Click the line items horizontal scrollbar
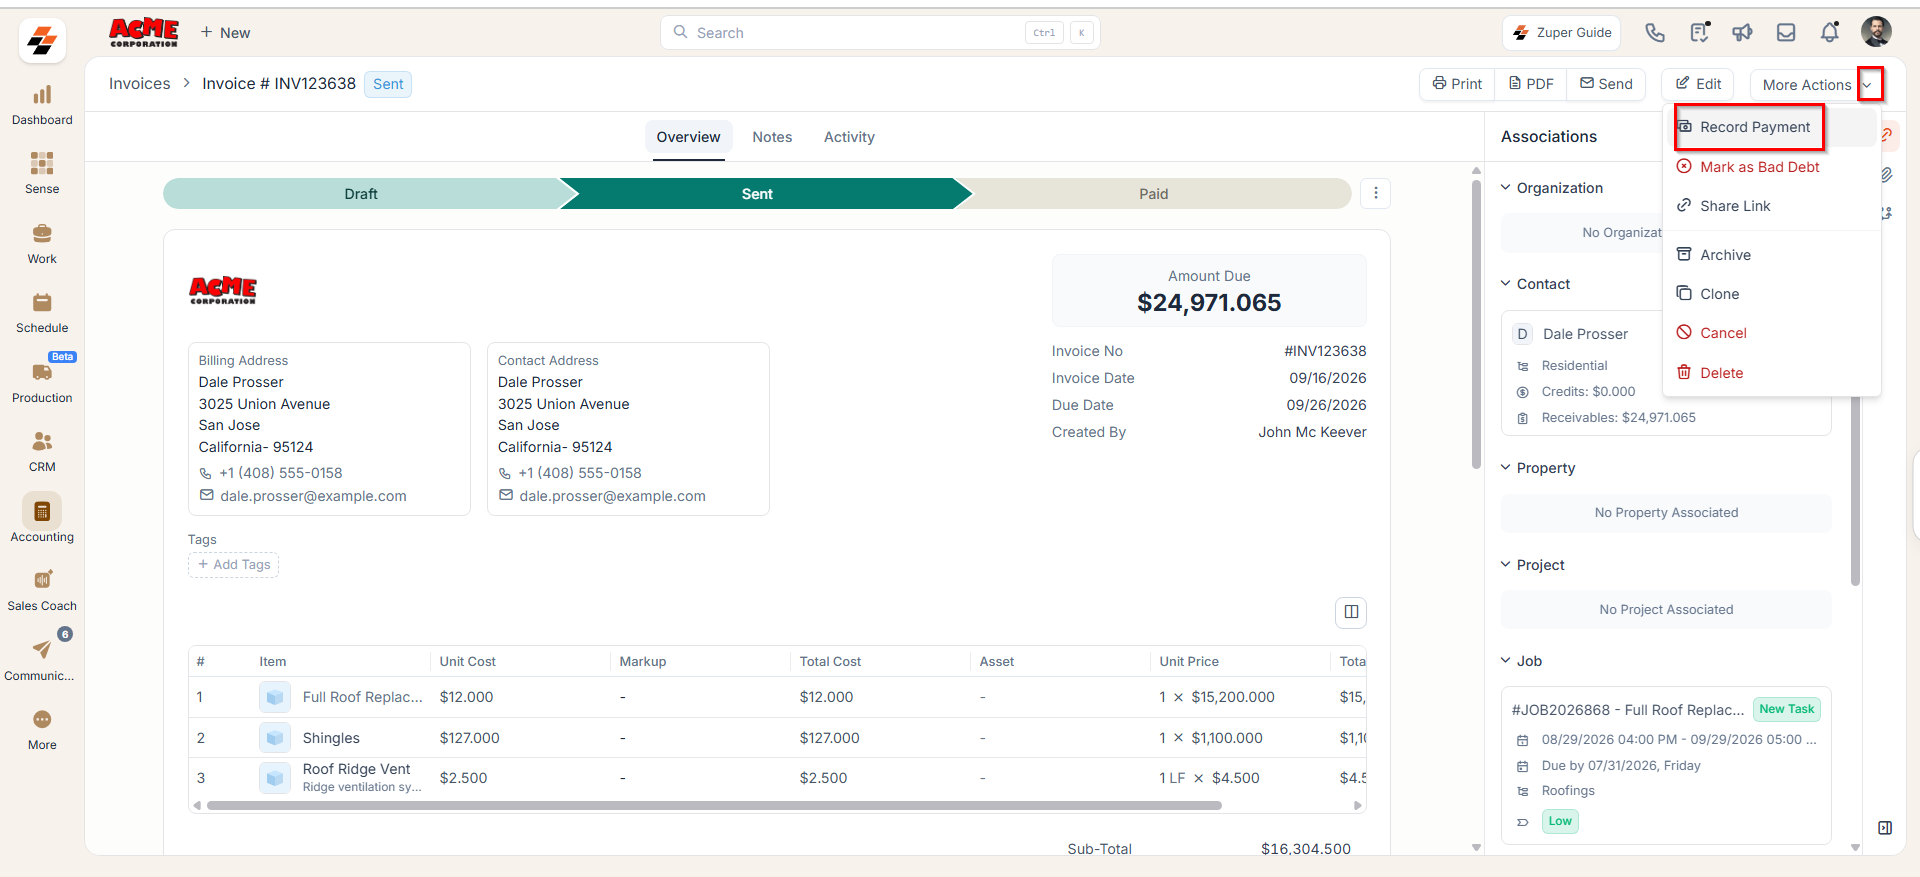The width and height of the screenshot is (1920, 877). pos(714,805)
